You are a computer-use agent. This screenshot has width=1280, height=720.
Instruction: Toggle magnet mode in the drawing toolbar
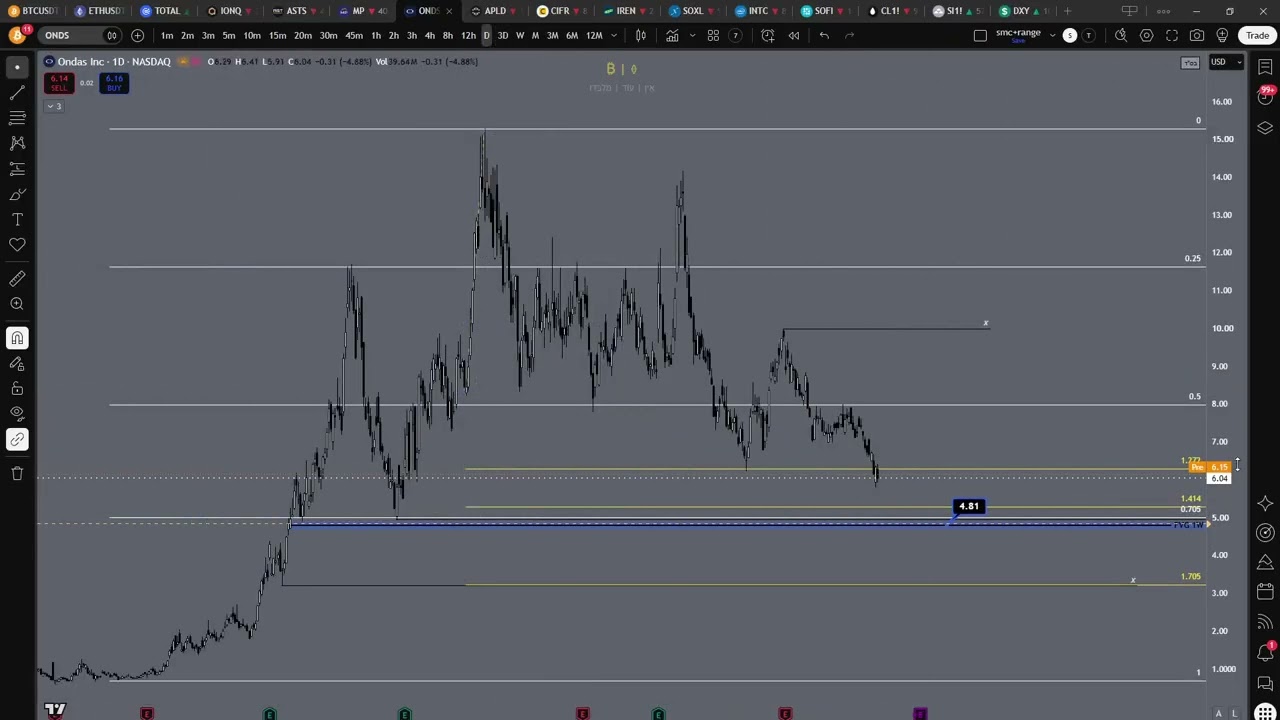pos(17,338)
